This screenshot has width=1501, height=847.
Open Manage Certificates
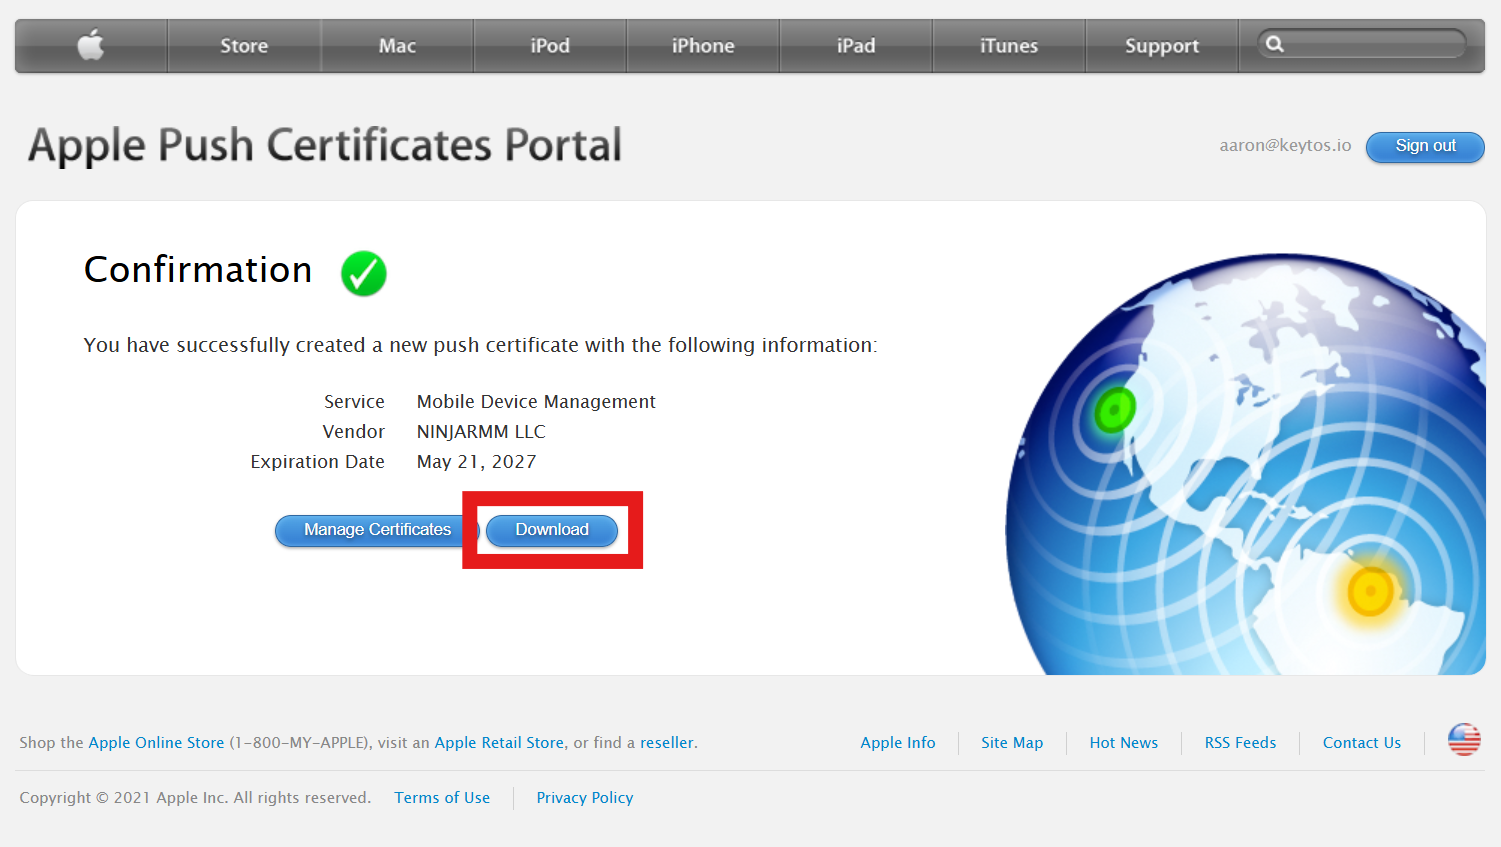point(377,530)
